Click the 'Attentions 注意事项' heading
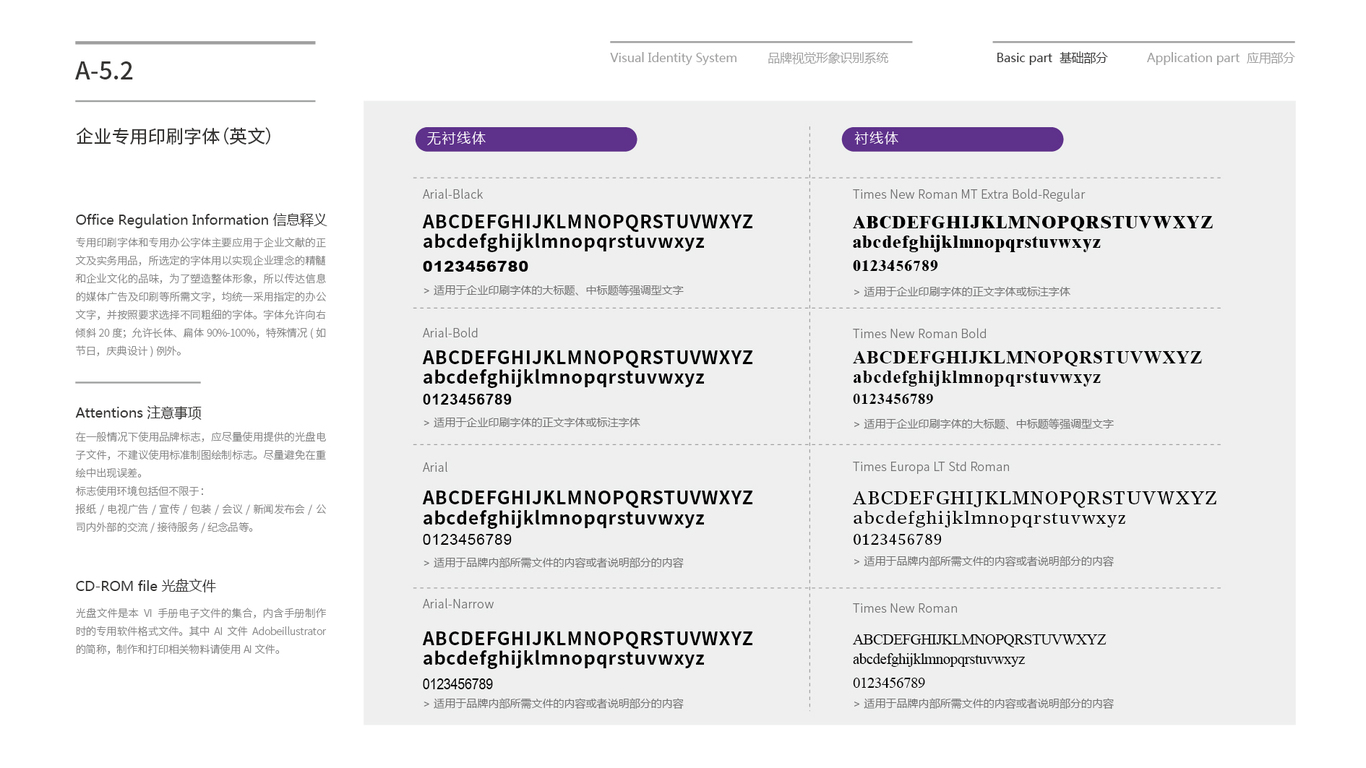Viewport: 1366px width, 768px height. [138, 413]
